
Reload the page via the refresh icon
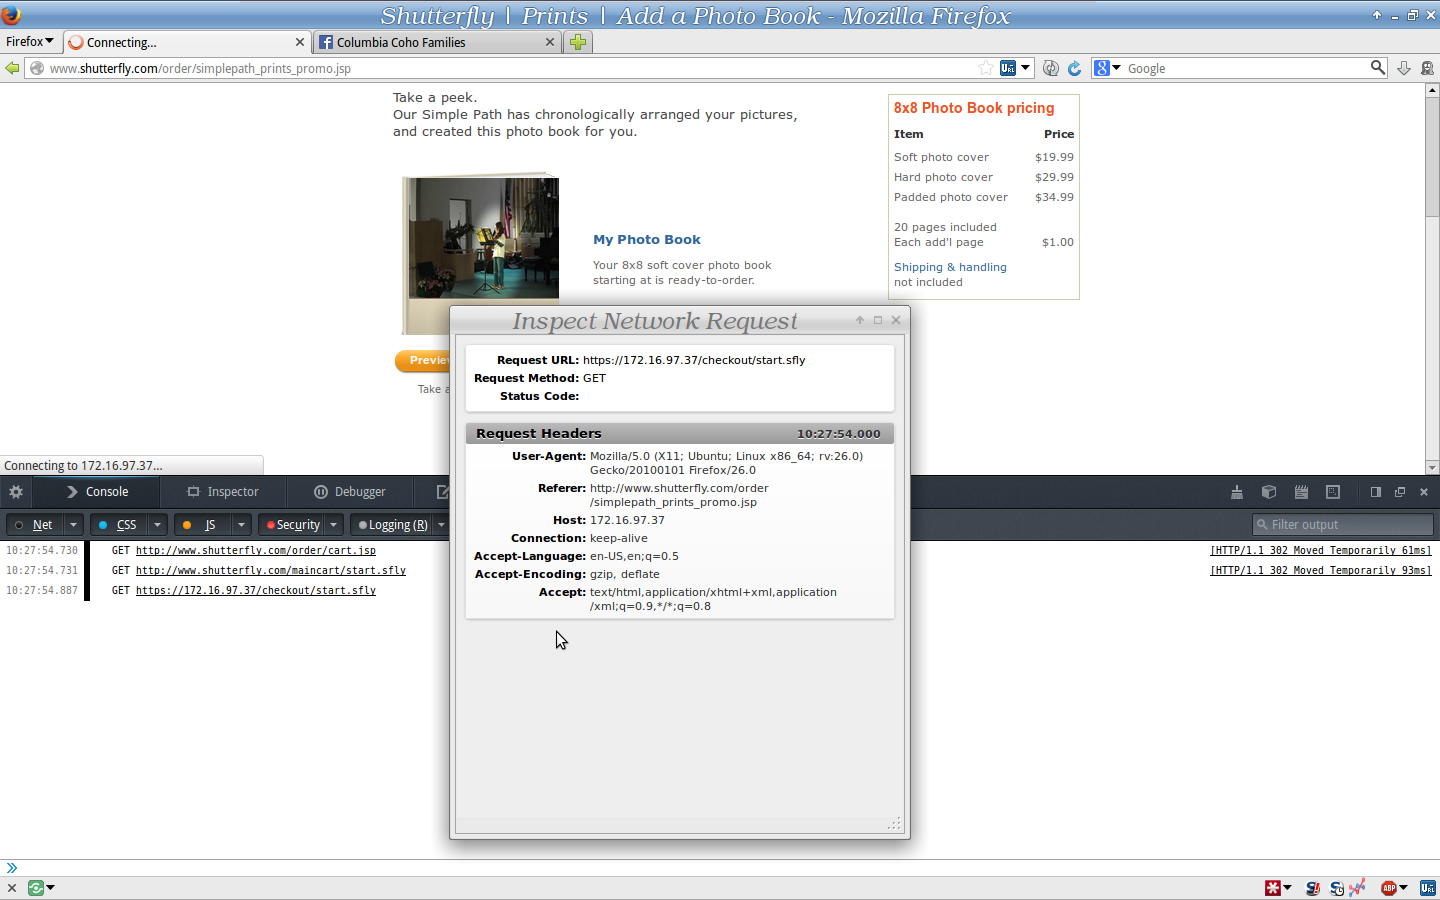tap(1074, 68)
